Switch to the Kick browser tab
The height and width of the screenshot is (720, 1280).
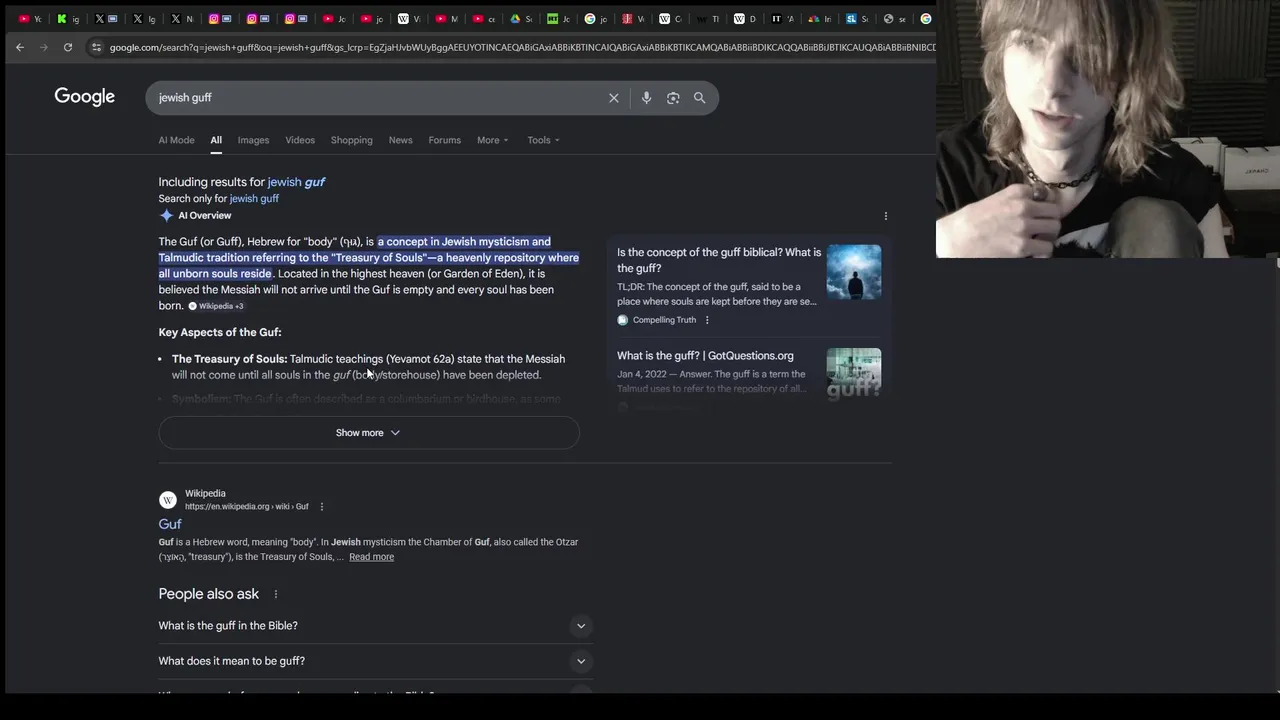click(x=67, y=18)
